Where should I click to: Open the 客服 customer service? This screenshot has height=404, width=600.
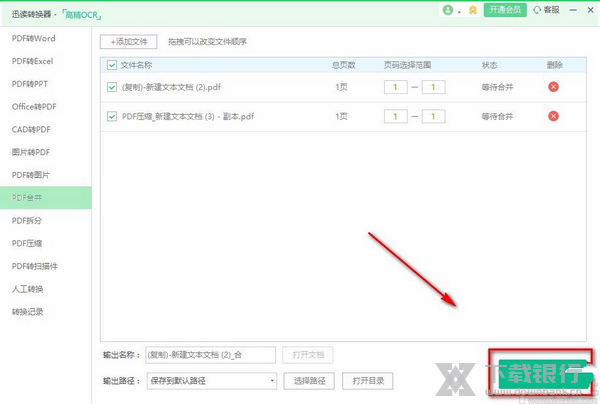coord(546,10)
